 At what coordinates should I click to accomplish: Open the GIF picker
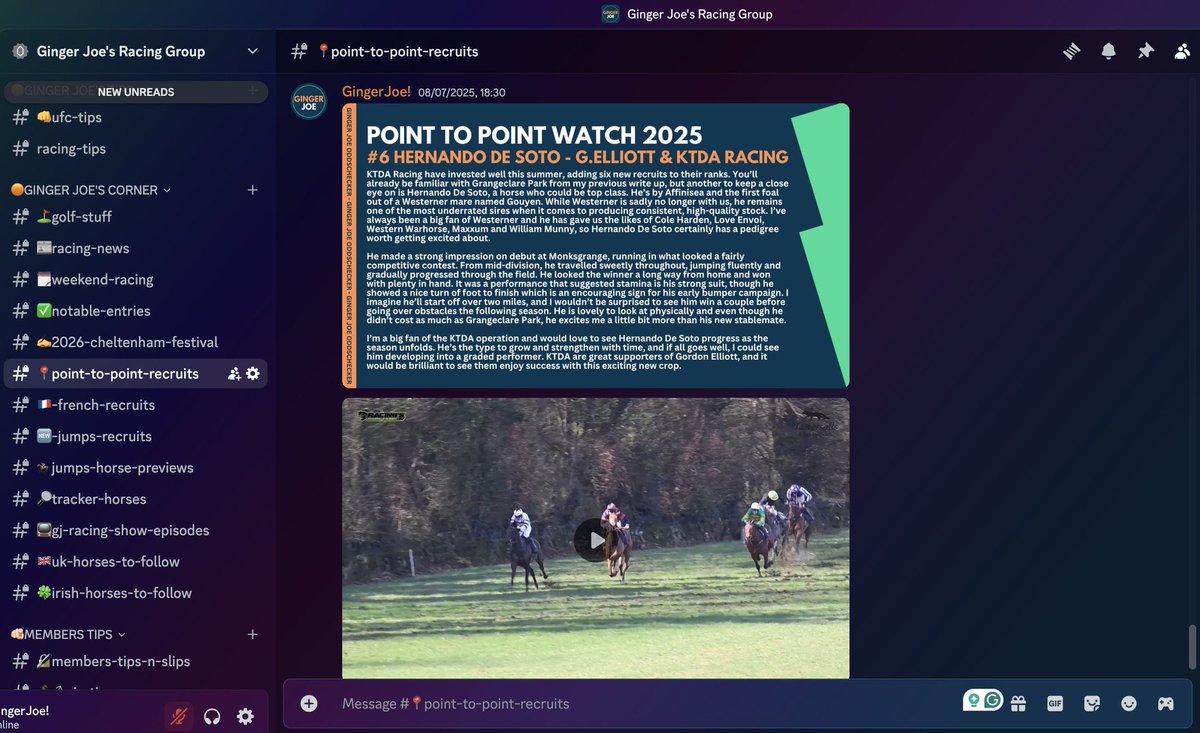pyautogui.click(x=1055, y=704)
